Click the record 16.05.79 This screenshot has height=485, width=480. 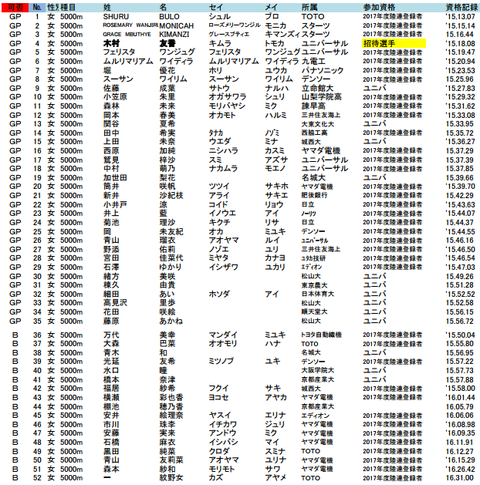[460, 406]
